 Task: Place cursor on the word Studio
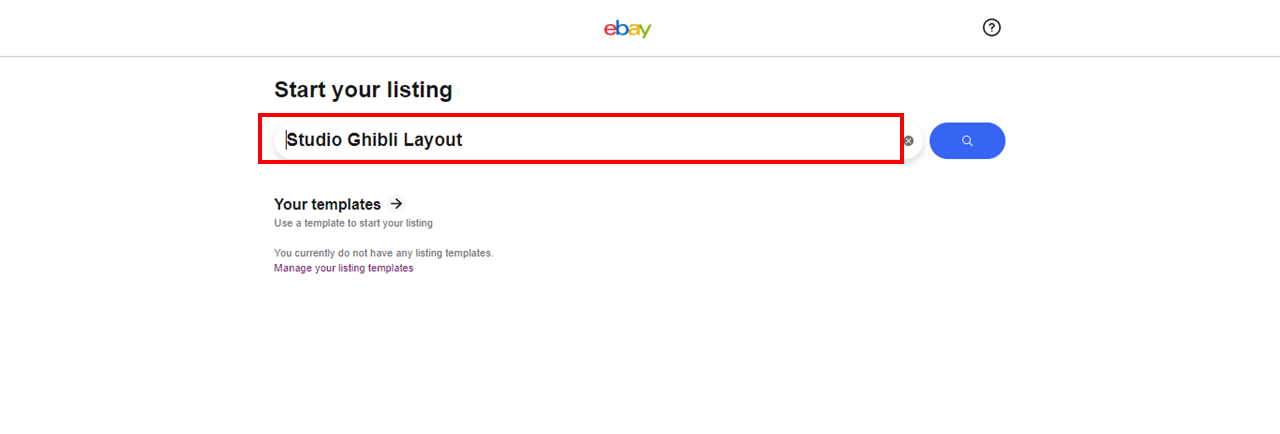314,140
